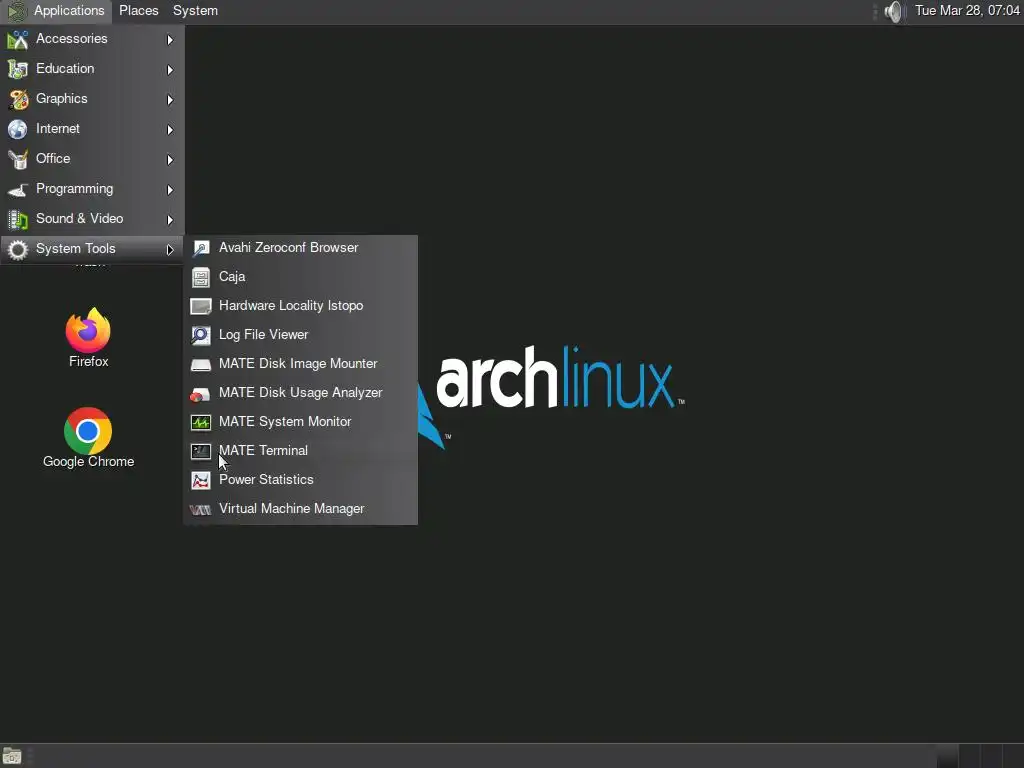This screenshot has width=1024, height=768.
Task: Click the MATE Terminal icon
Action: click(x=200, y=451)
